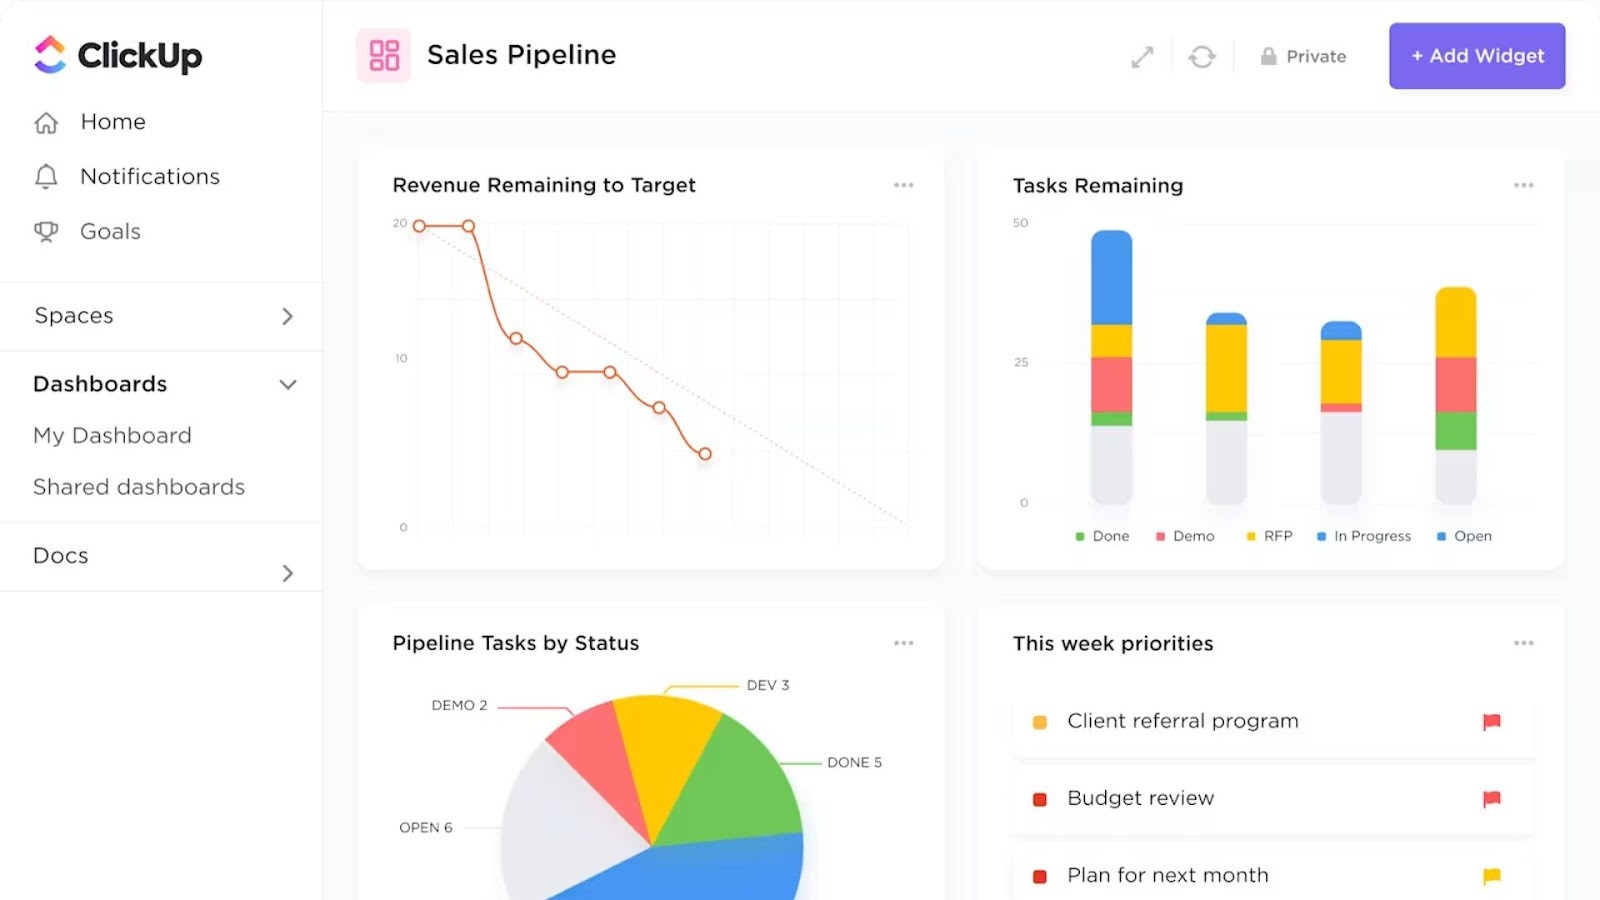This screenshot has height=900, width=1600.
Task: Click the yellow status square on Client referral program
Action: click(1039, 721)
